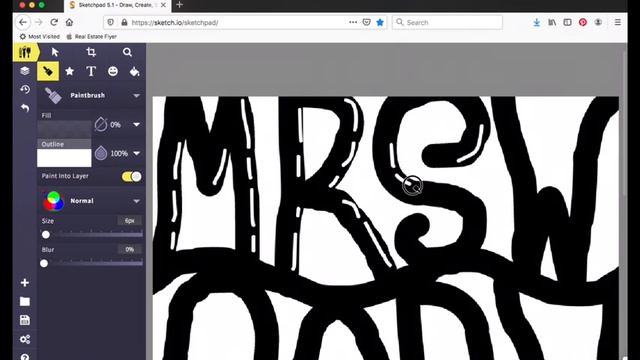This screenshot has width=640, height=360.
Task: Click the Size slider handle
Action: tap(46, 235)
